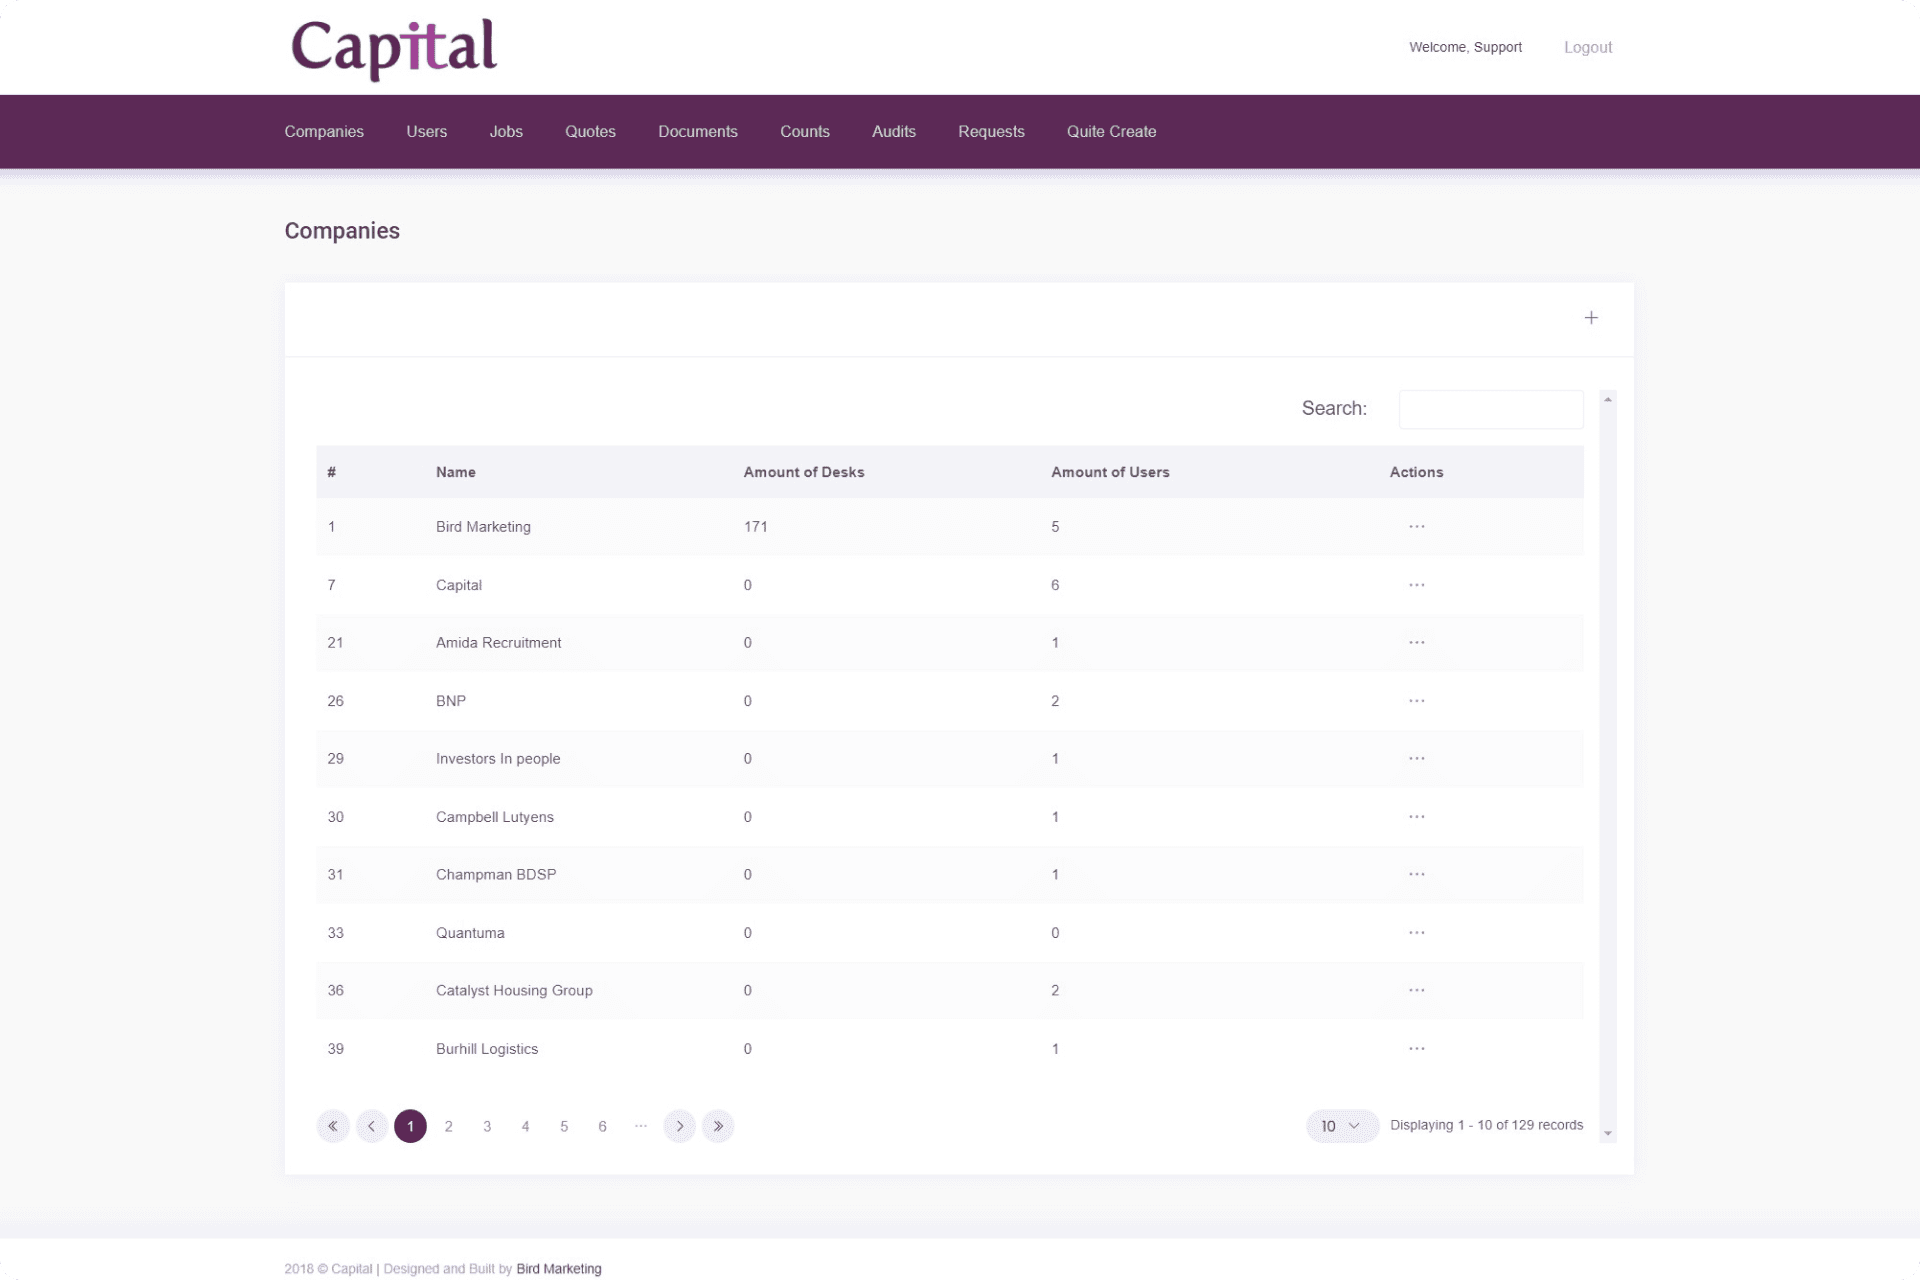Open the Quite Create section
1920x1280 pixels.
pos(1110,131)
